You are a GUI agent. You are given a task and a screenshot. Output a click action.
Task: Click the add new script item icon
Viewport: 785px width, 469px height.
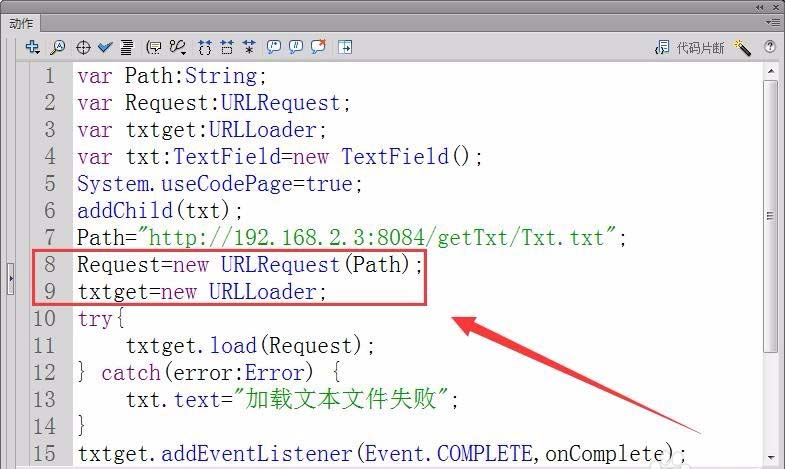coord(32,47)
